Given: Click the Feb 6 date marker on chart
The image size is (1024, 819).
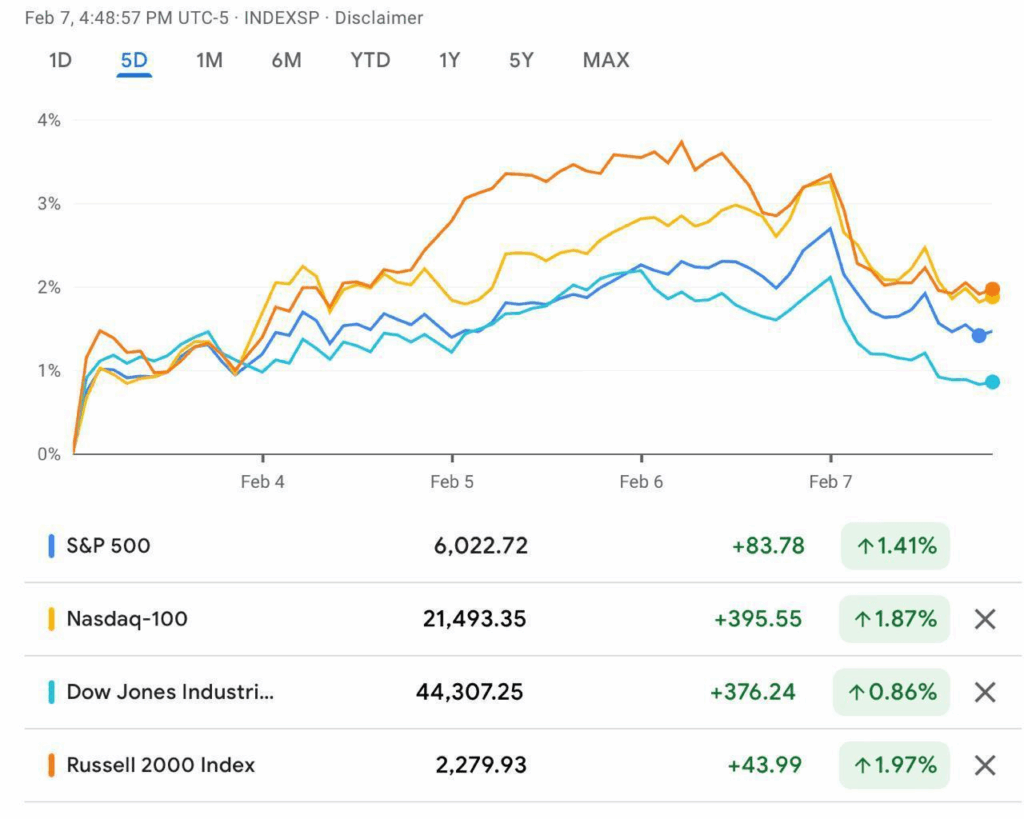Looking at the screenshot, I should point(641,482).
